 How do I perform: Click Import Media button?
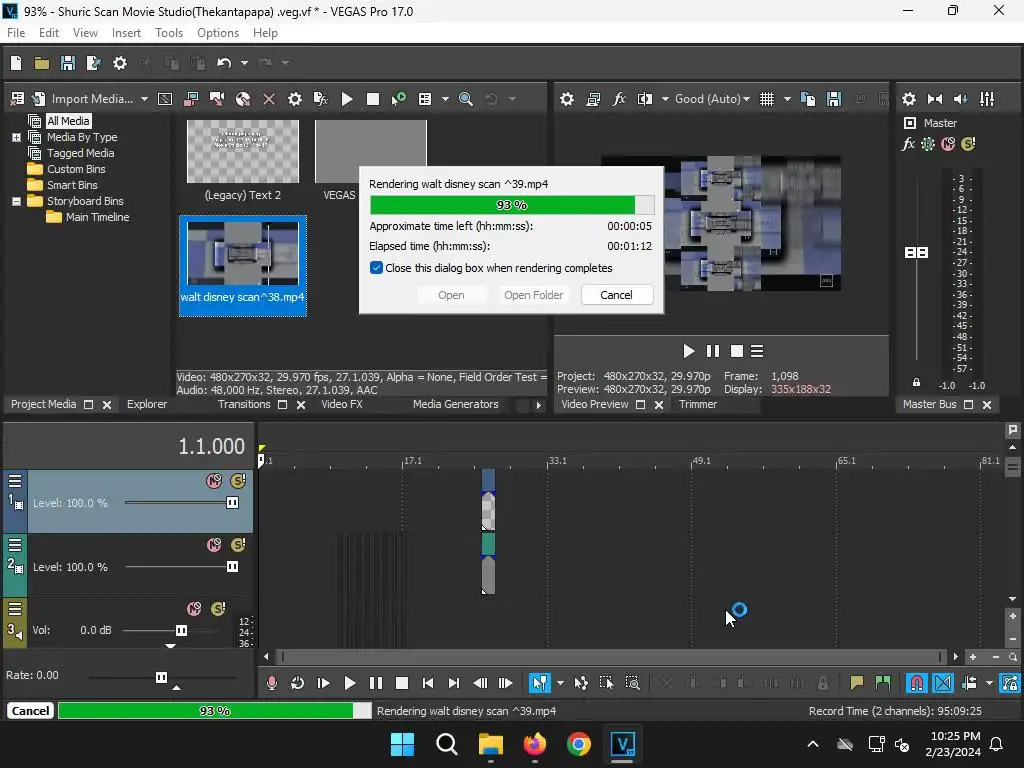click(84, 99)
